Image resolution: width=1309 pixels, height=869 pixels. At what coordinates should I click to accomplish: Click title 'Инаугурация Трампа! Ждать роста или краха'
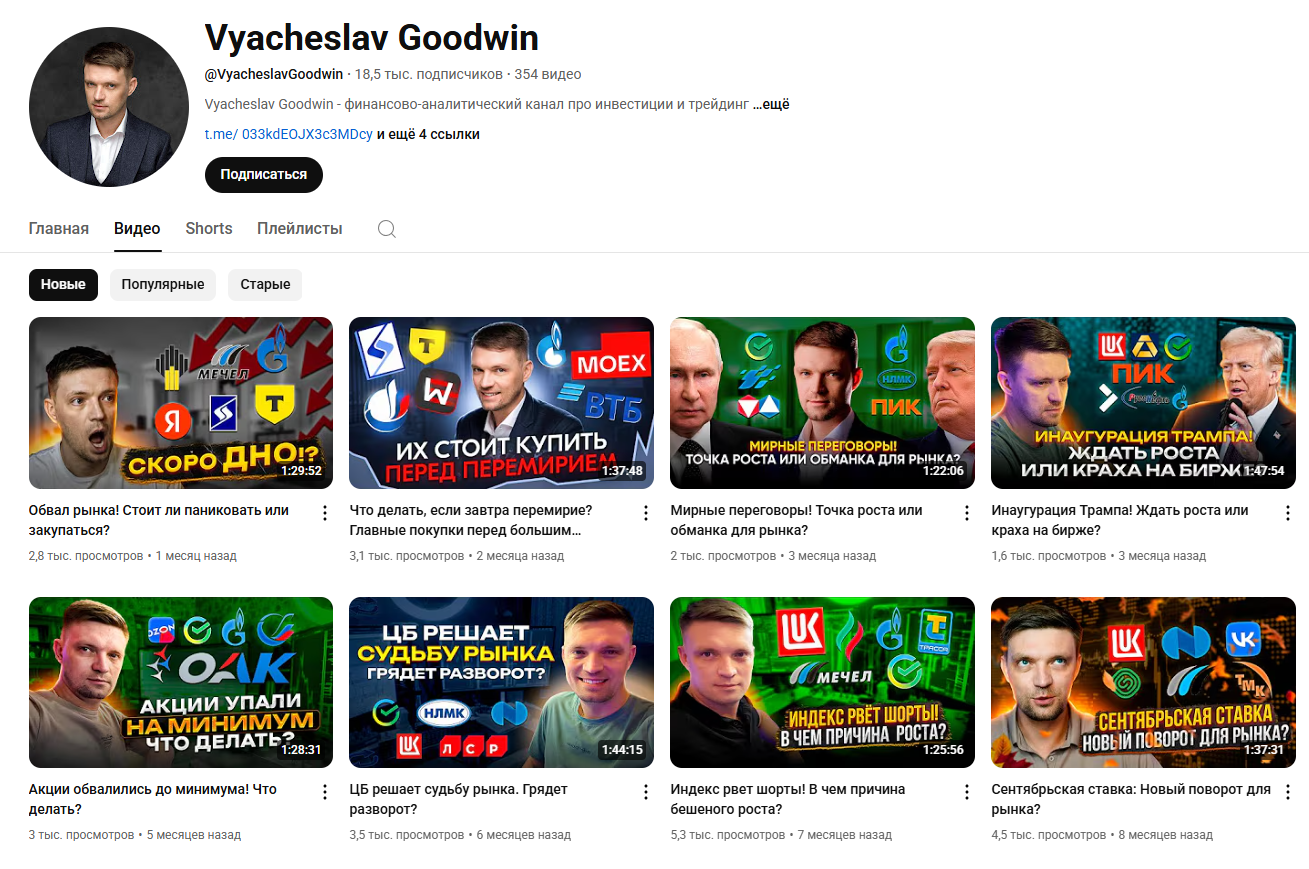pyautogui.click(x=1120, y=520)
